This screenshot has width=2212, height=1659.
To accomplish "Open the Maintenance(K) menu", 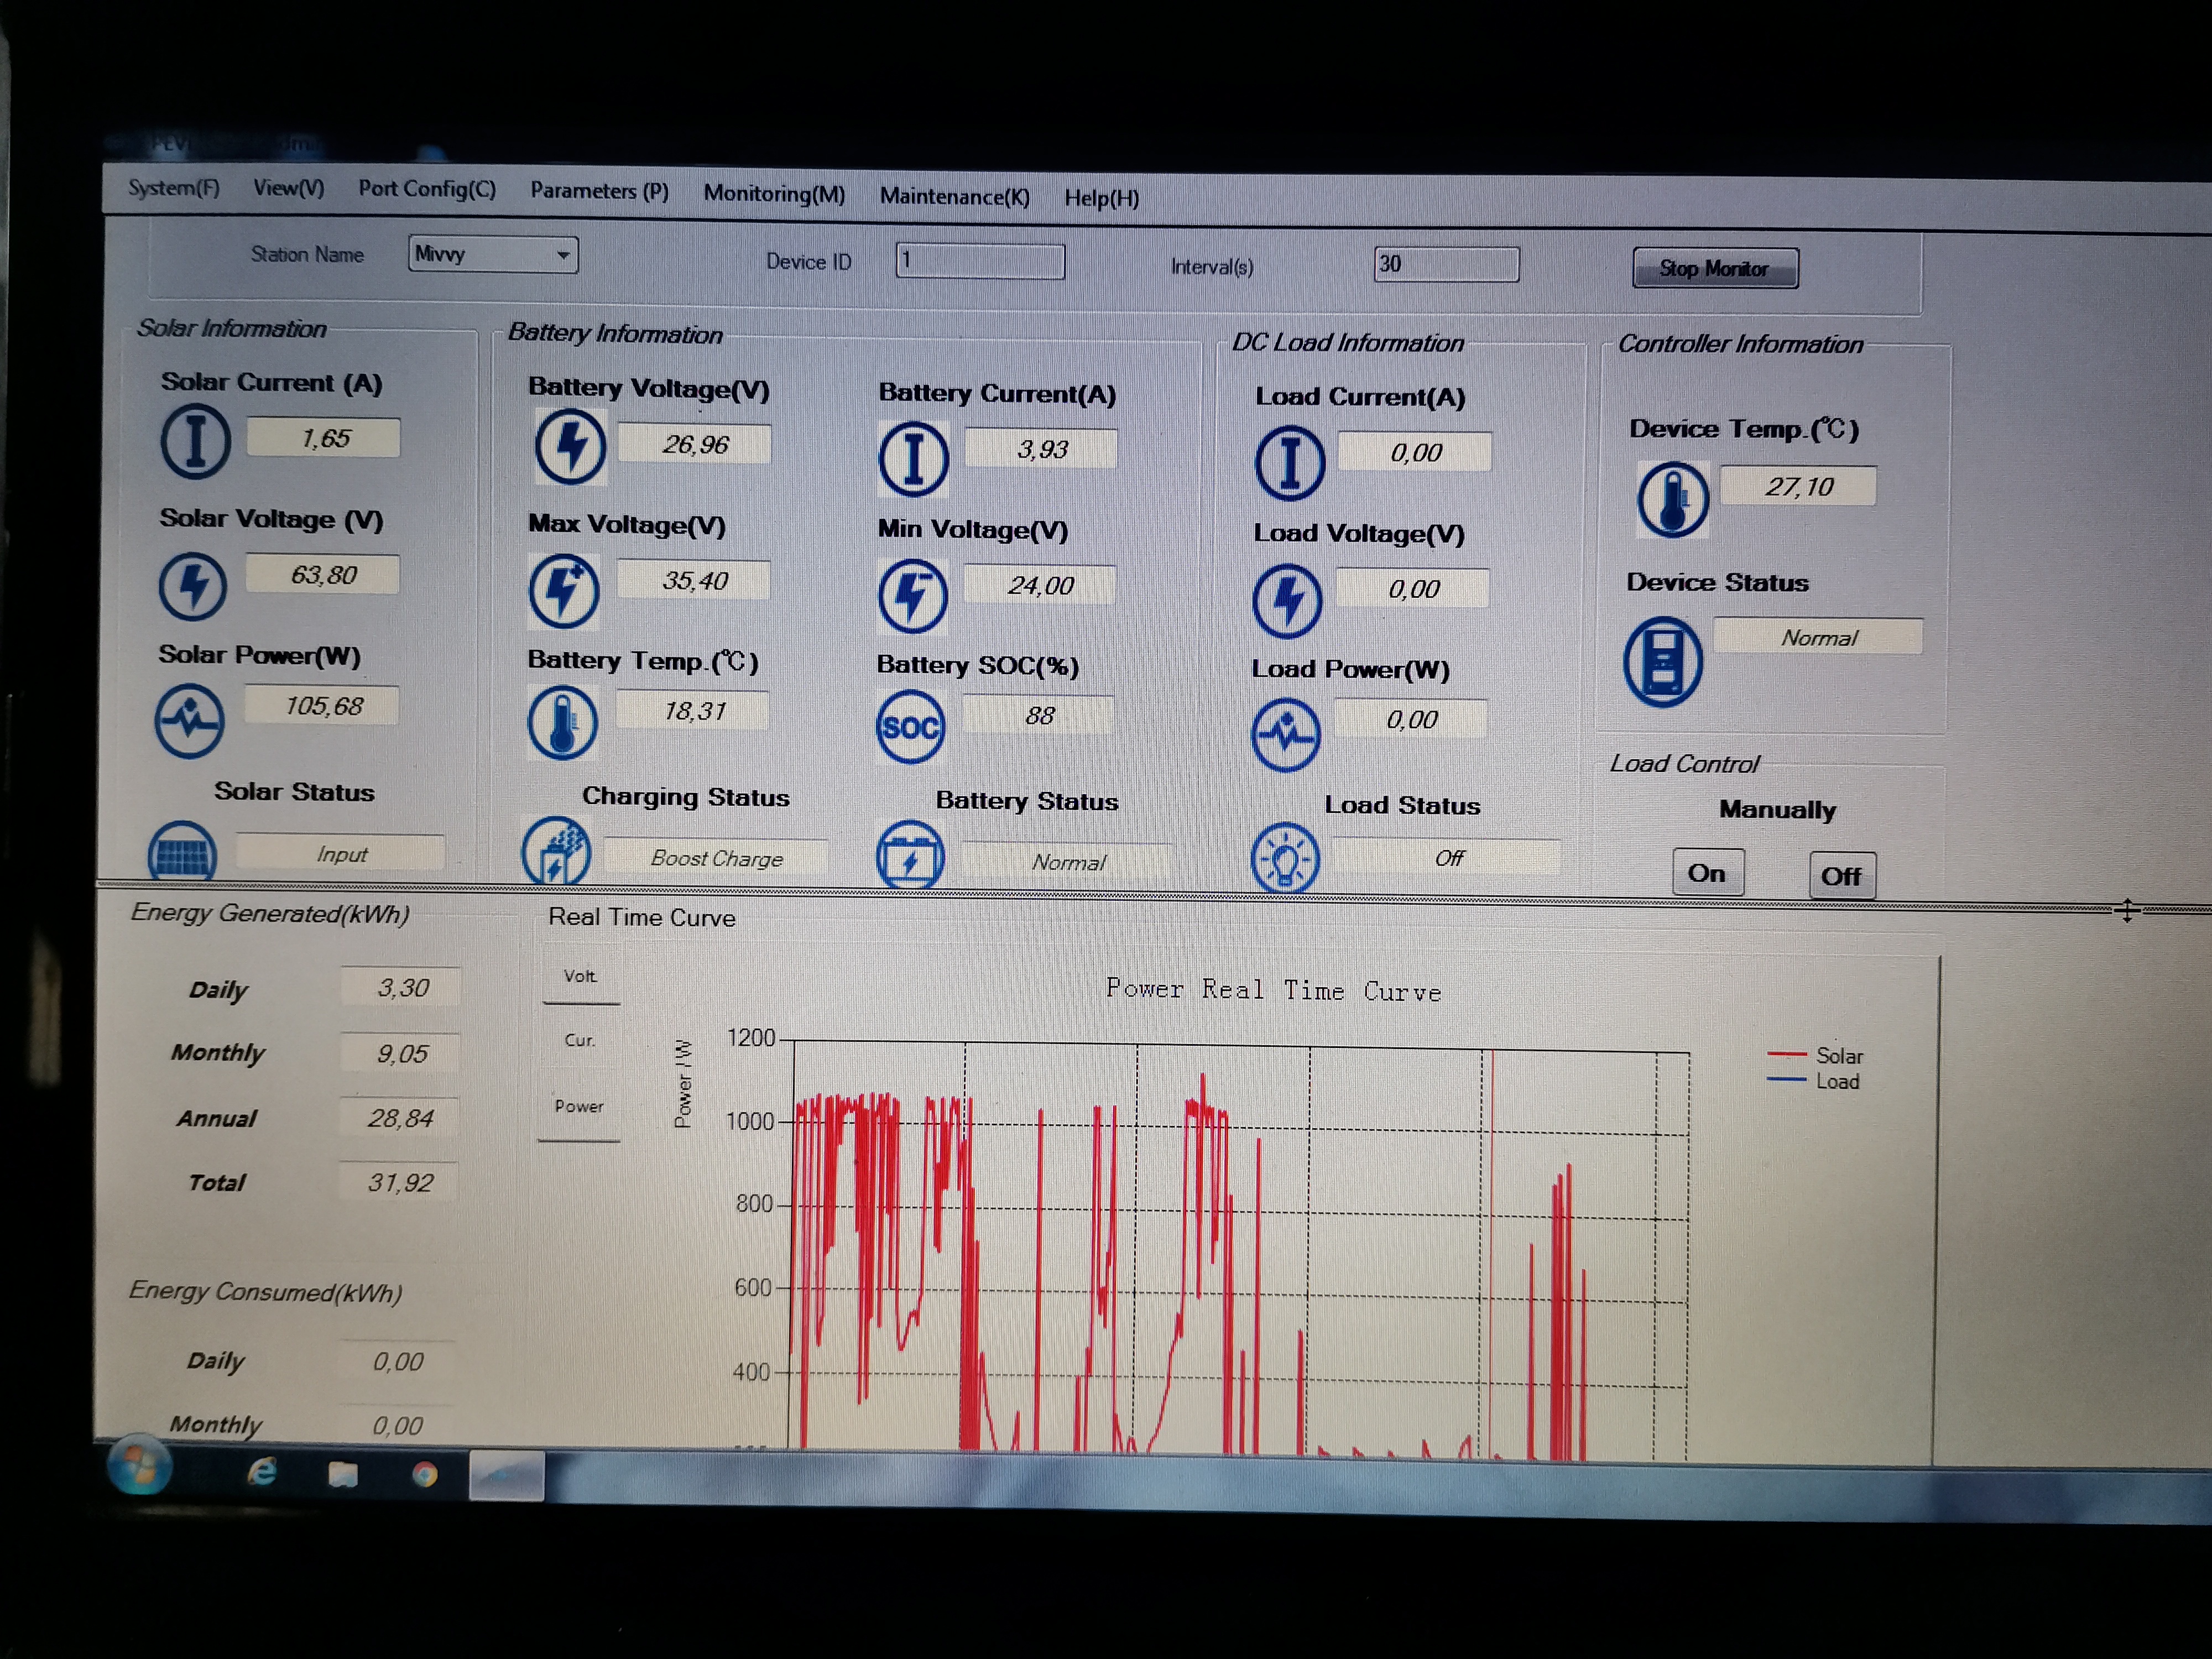I will [x=954, y=197].
